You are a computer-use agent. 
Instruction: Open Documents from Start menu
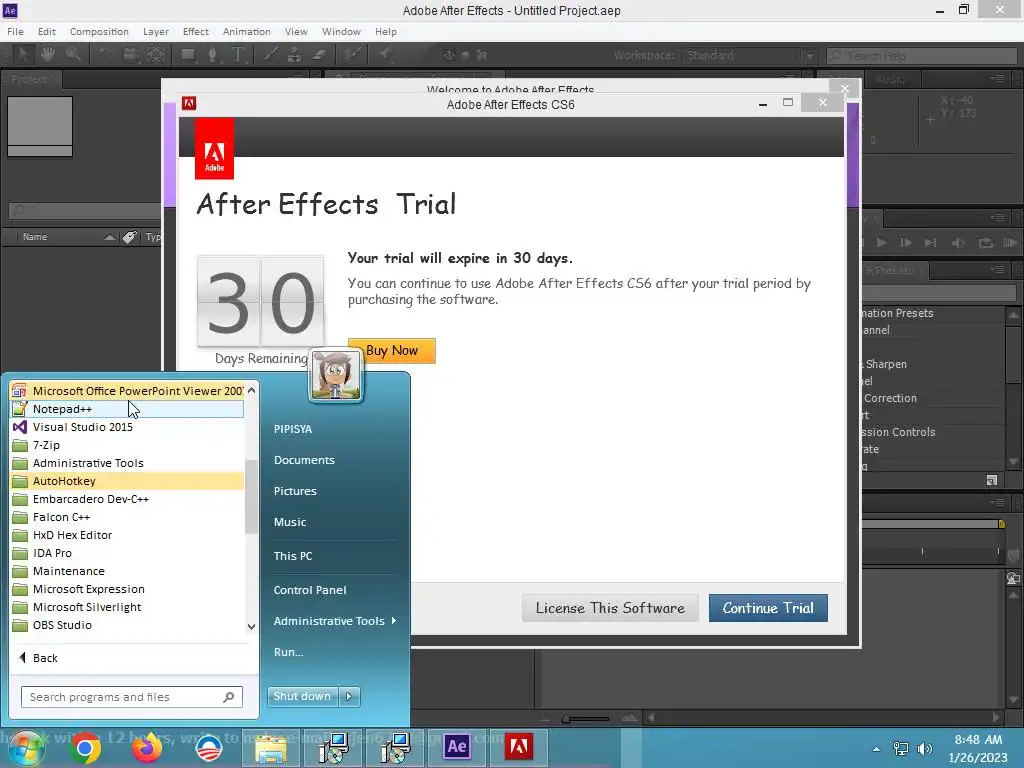tap(304, 460)
